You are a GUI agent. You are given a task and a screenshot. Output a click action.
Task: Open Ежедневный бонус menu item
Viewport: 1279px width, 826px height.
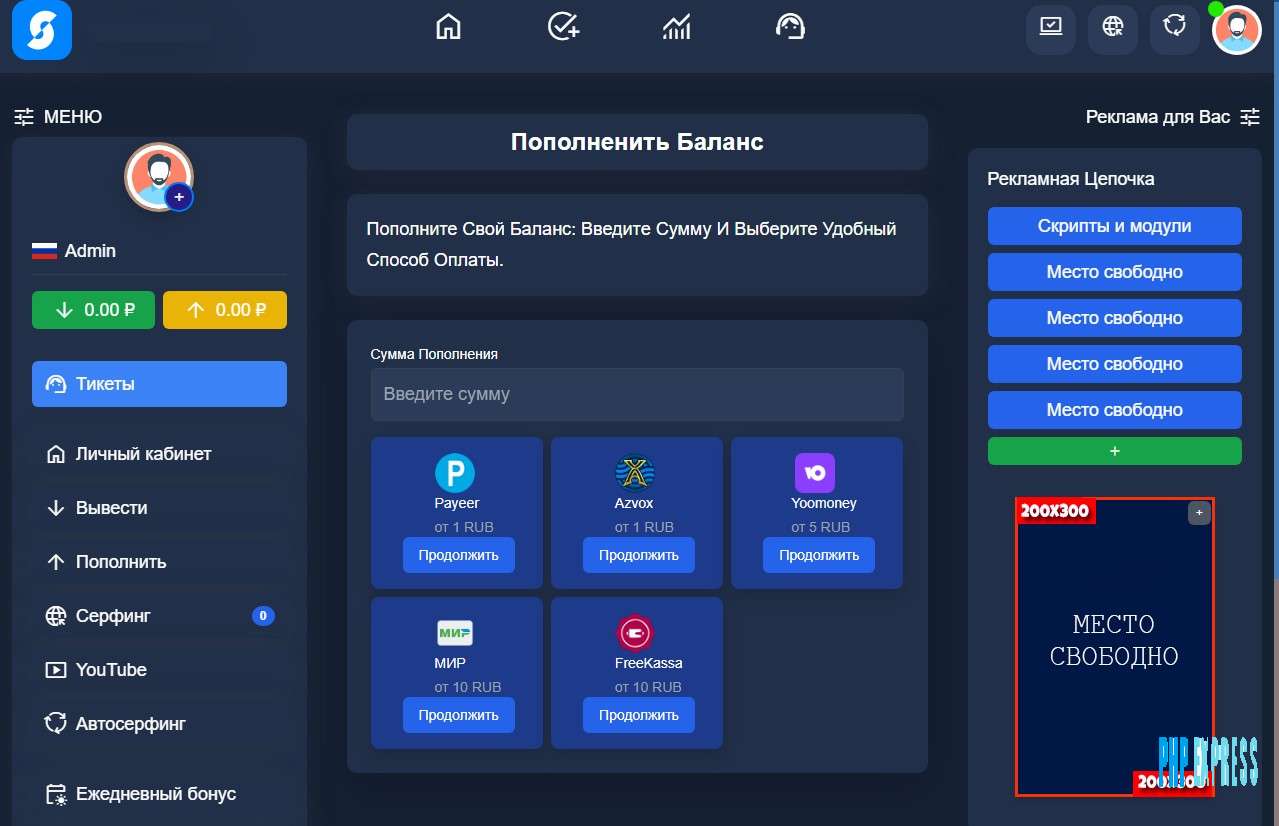click(159, 794)
